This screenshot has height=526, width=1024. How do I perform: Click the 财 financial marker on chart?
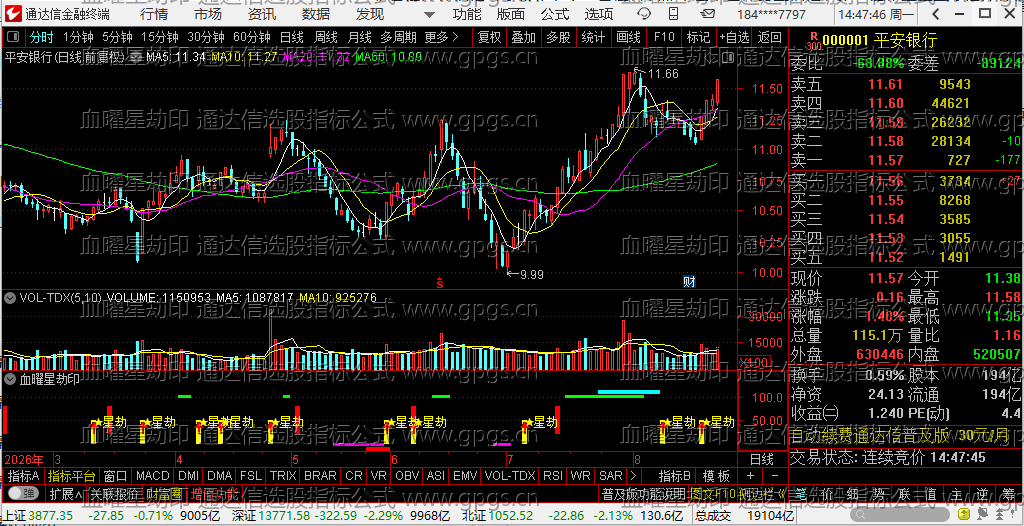[x=688, y=282]
